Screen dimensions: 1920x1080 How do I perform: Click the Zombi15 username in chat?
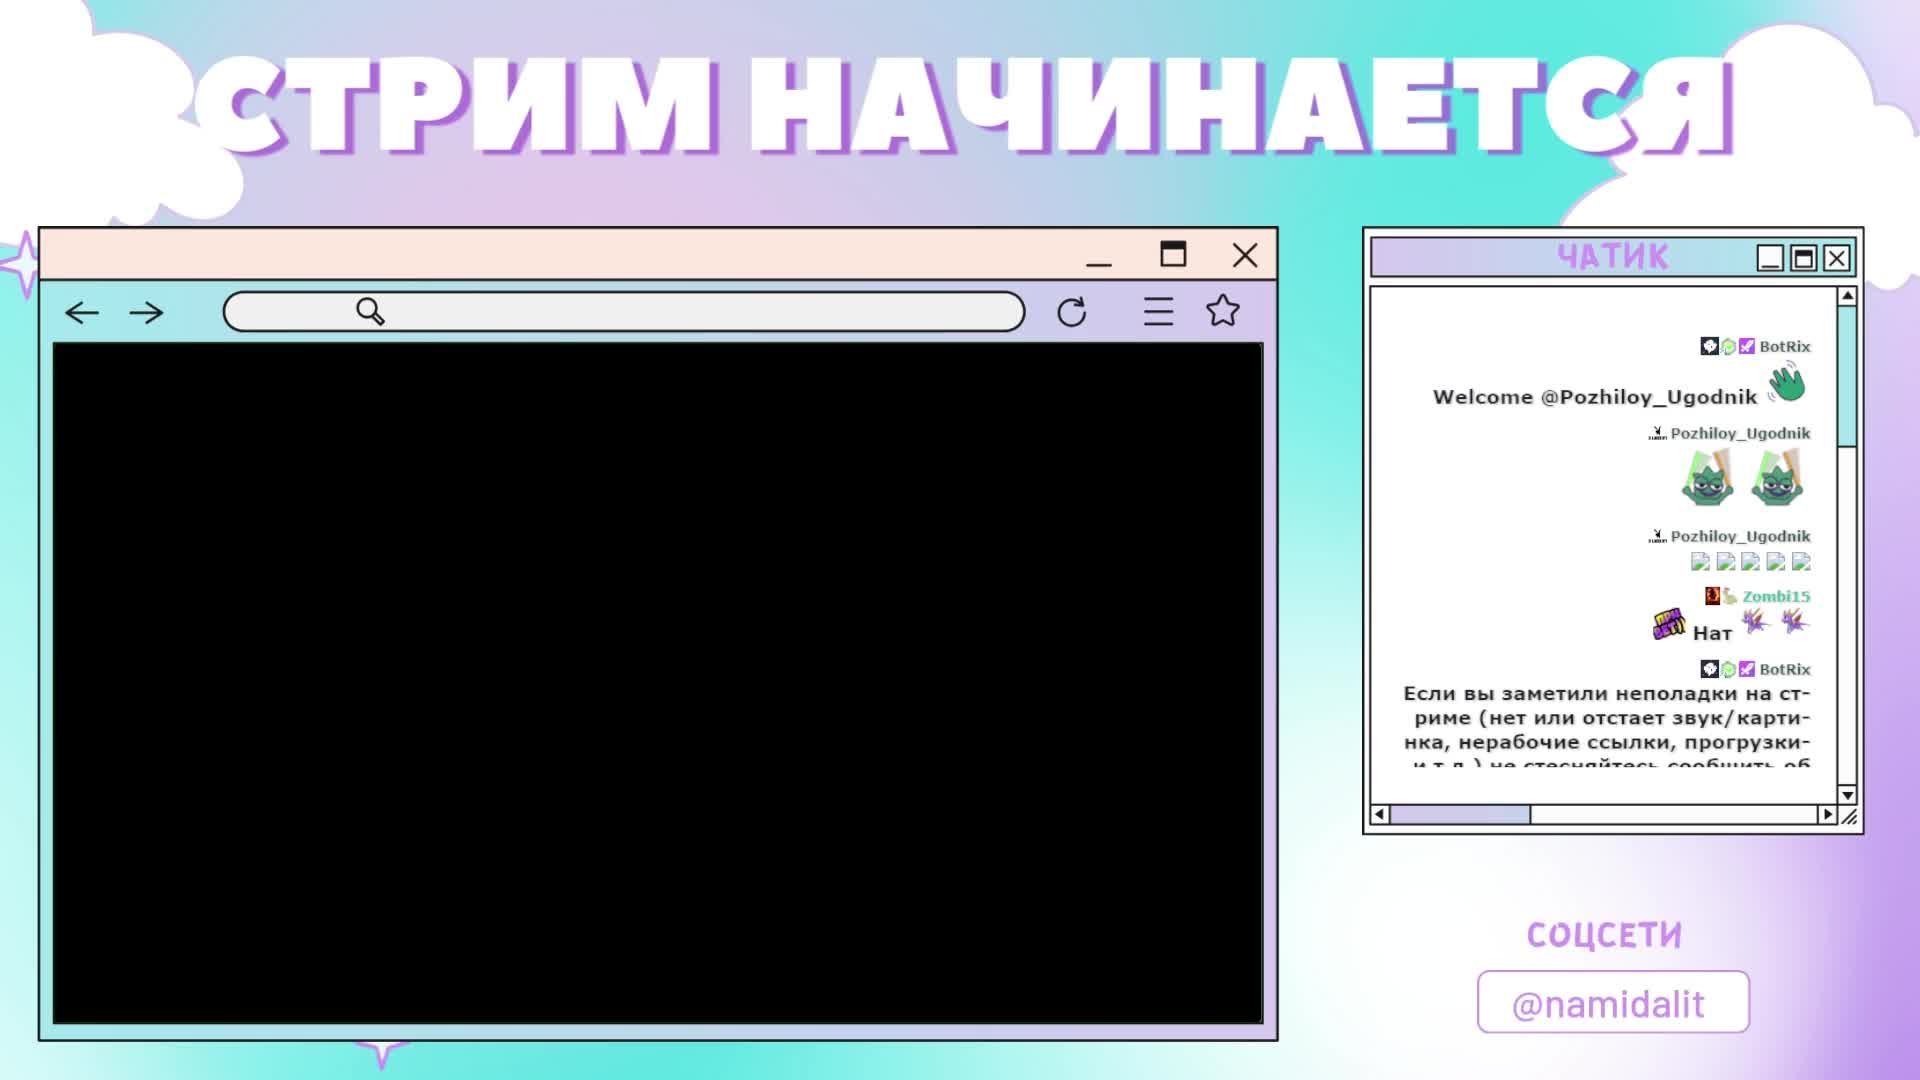pyautogui.click(x=1775, y=596)
